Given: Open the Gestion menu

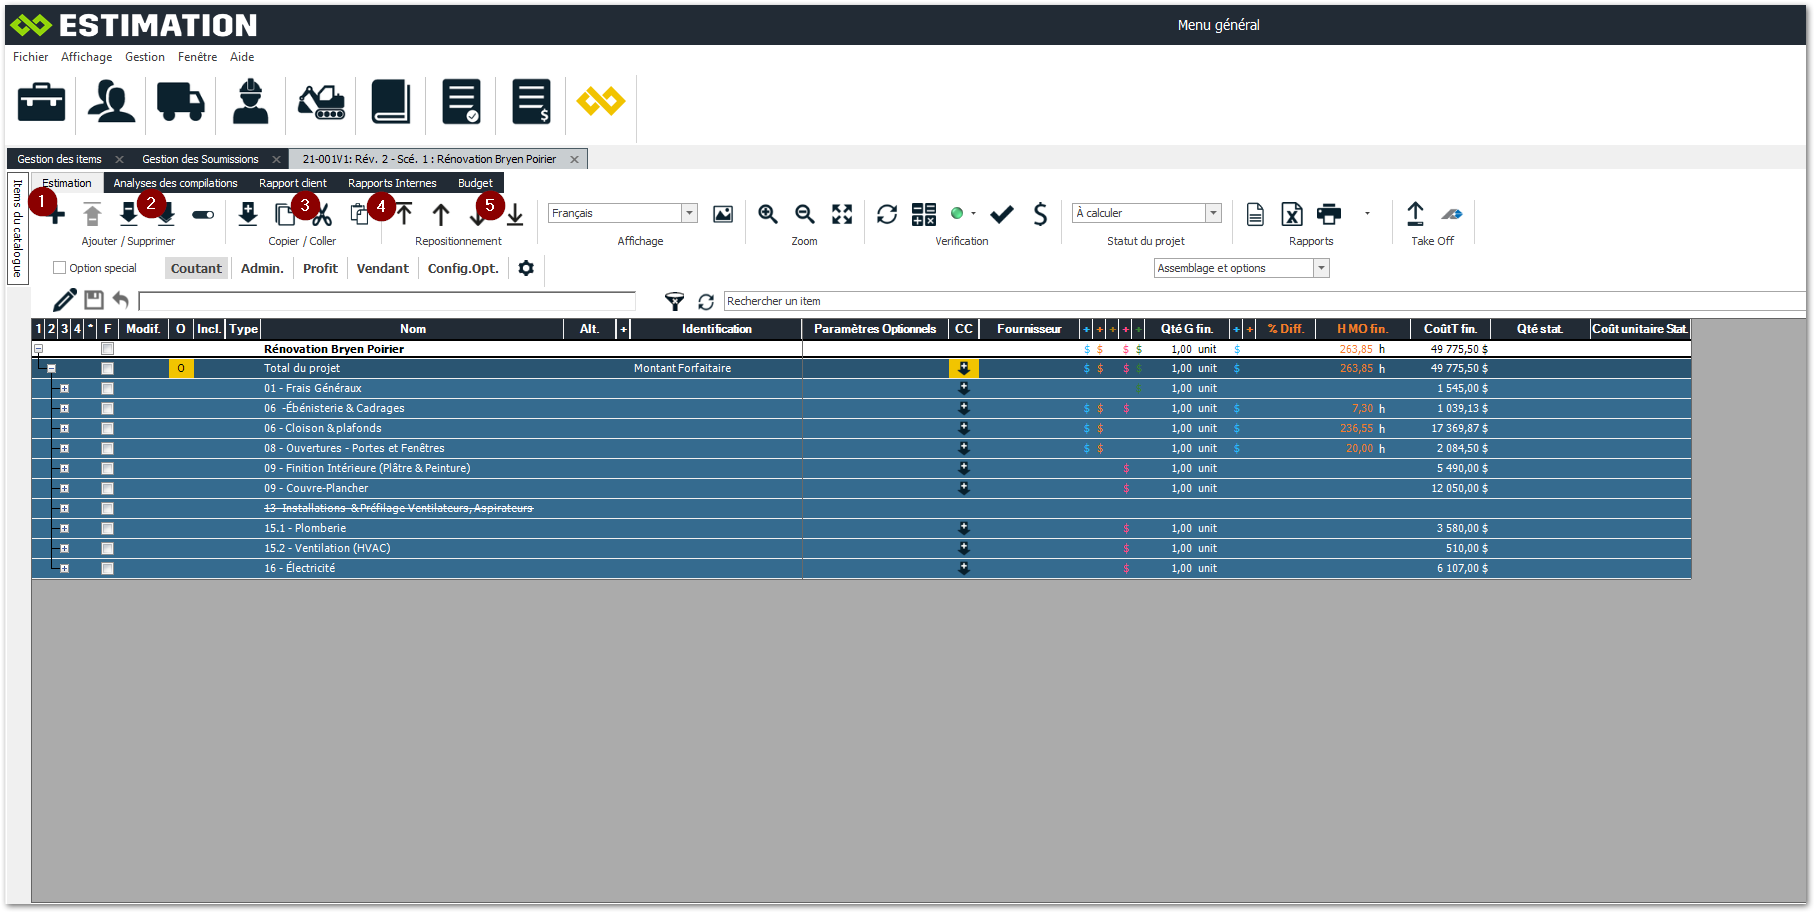Looking at the screenshot, I should [x=144, y=57].
